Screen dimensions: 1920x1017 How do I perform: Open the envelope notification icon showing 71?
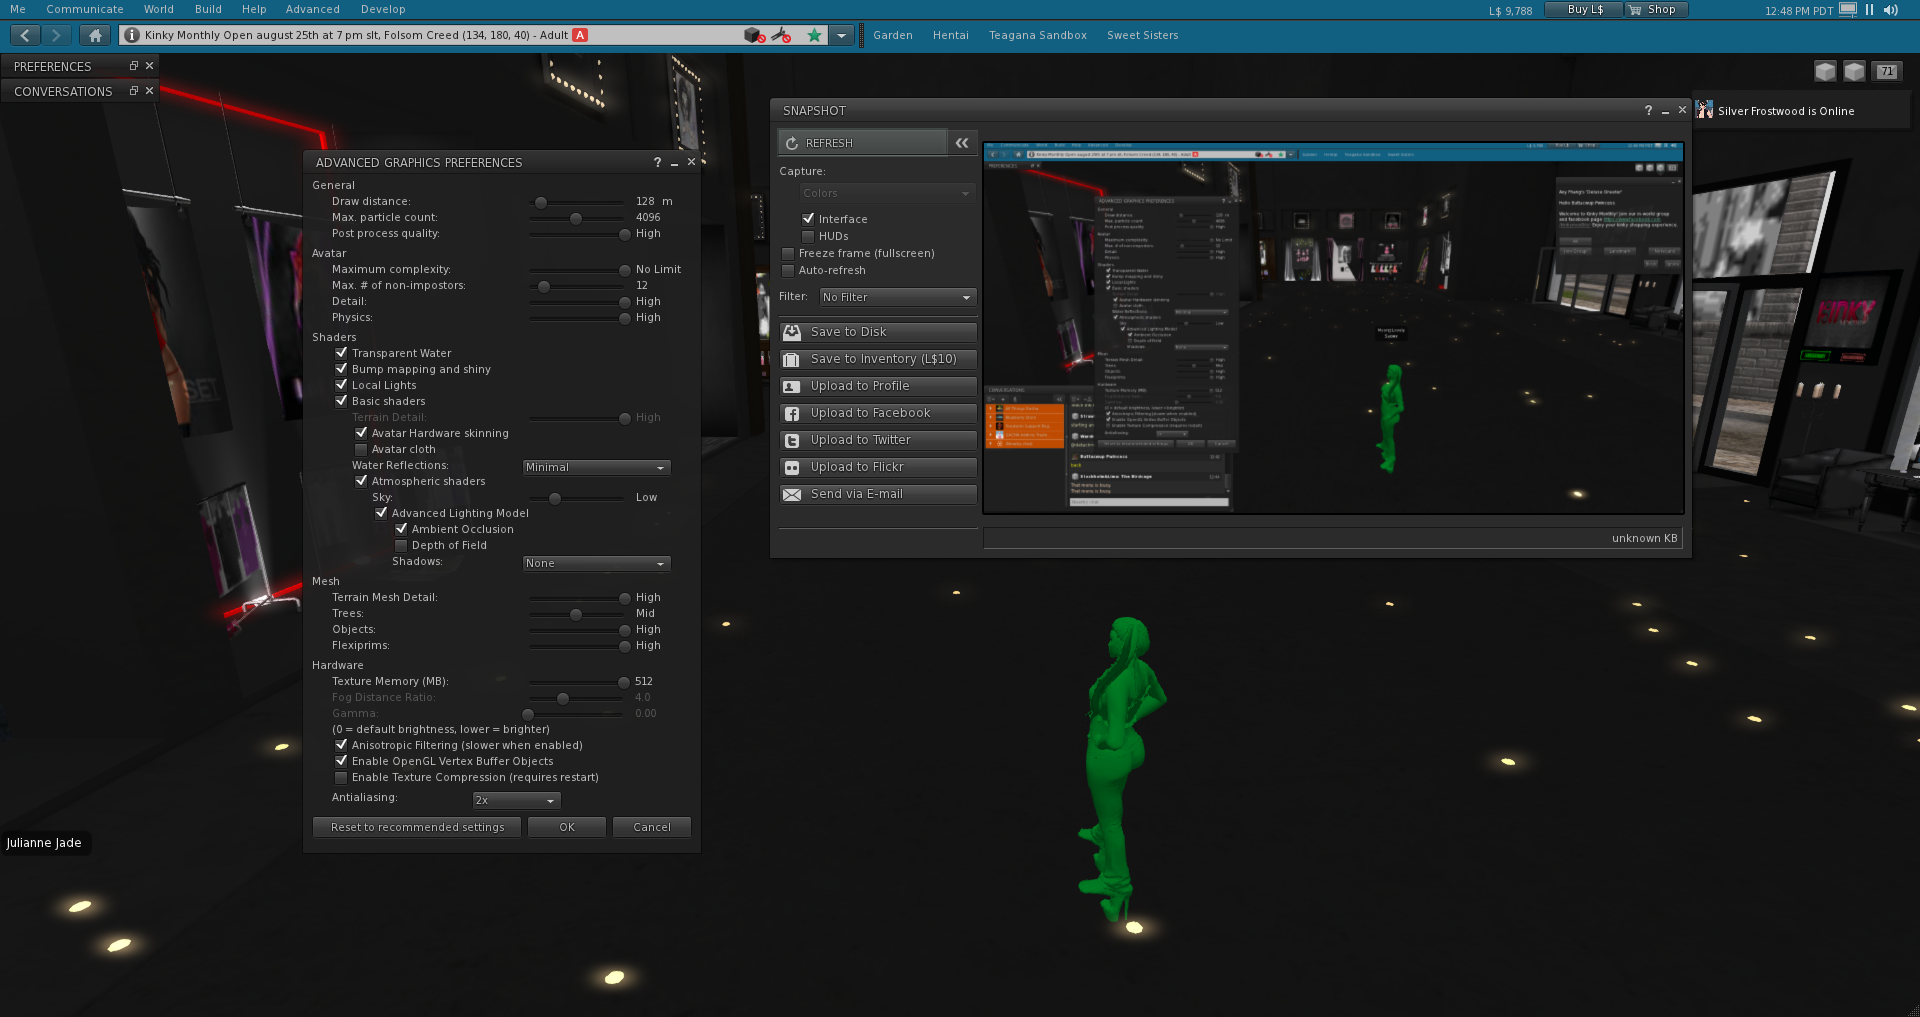click(1886, 71)
